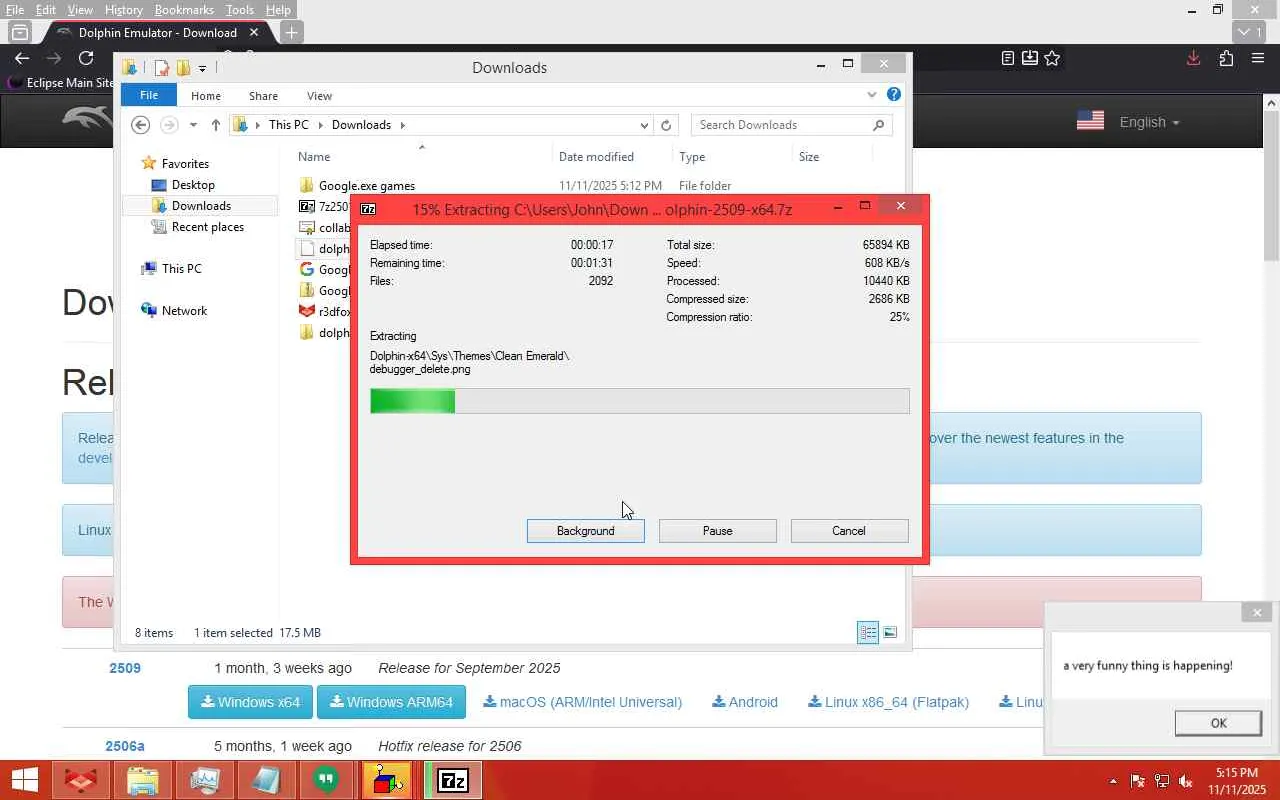Open the browser Help menu
This screenshot has width=1280, height=800.
pyautogui.click(x=278, y=10)
